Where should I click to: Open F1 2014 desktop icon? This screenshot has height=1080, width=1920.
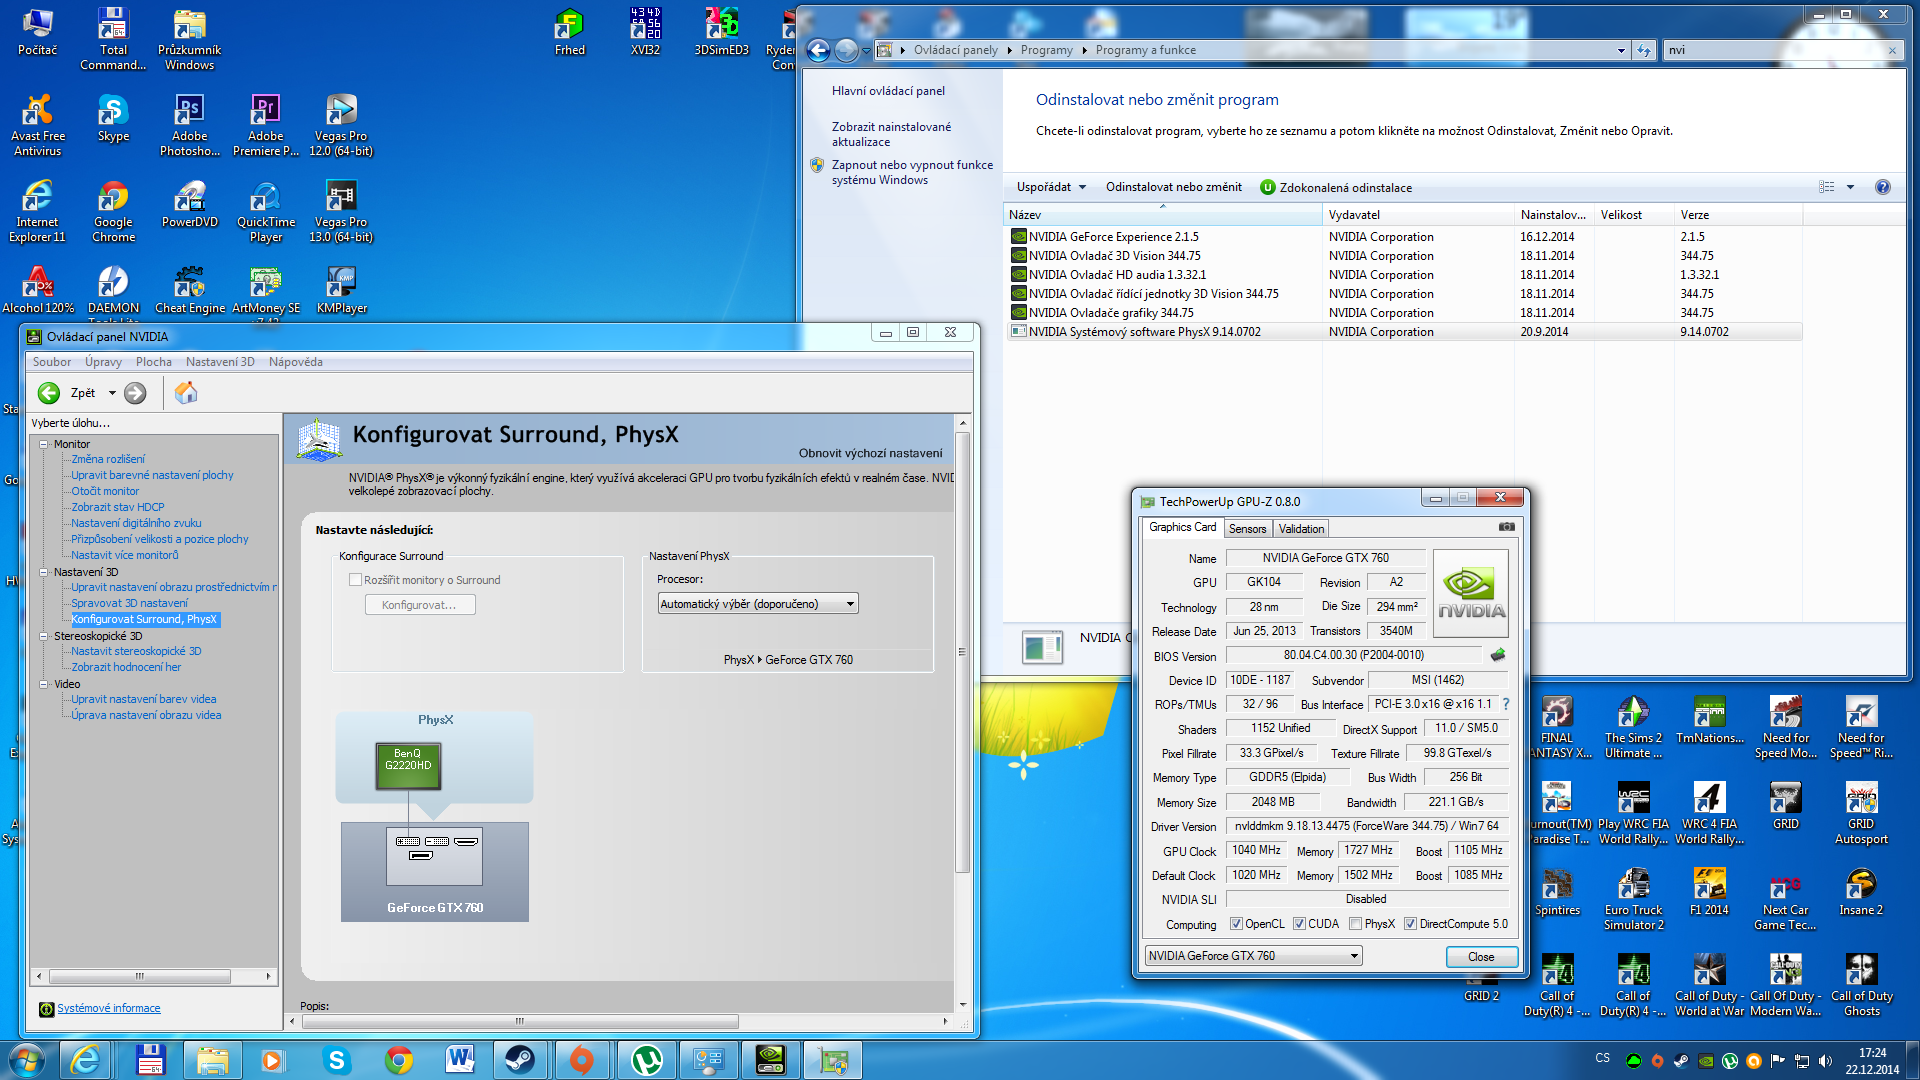(1709, 892)
